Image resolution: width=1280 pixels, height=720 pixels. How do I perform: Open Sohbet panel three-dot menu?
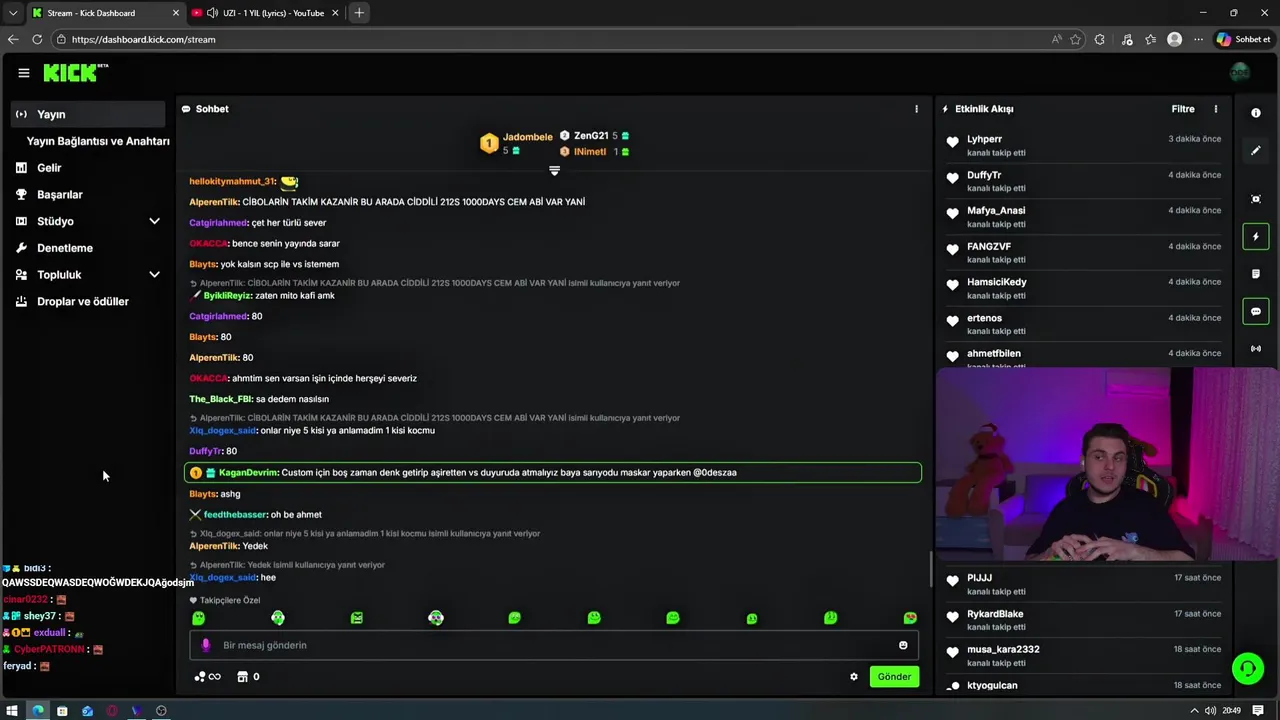[x=916, y=109]
